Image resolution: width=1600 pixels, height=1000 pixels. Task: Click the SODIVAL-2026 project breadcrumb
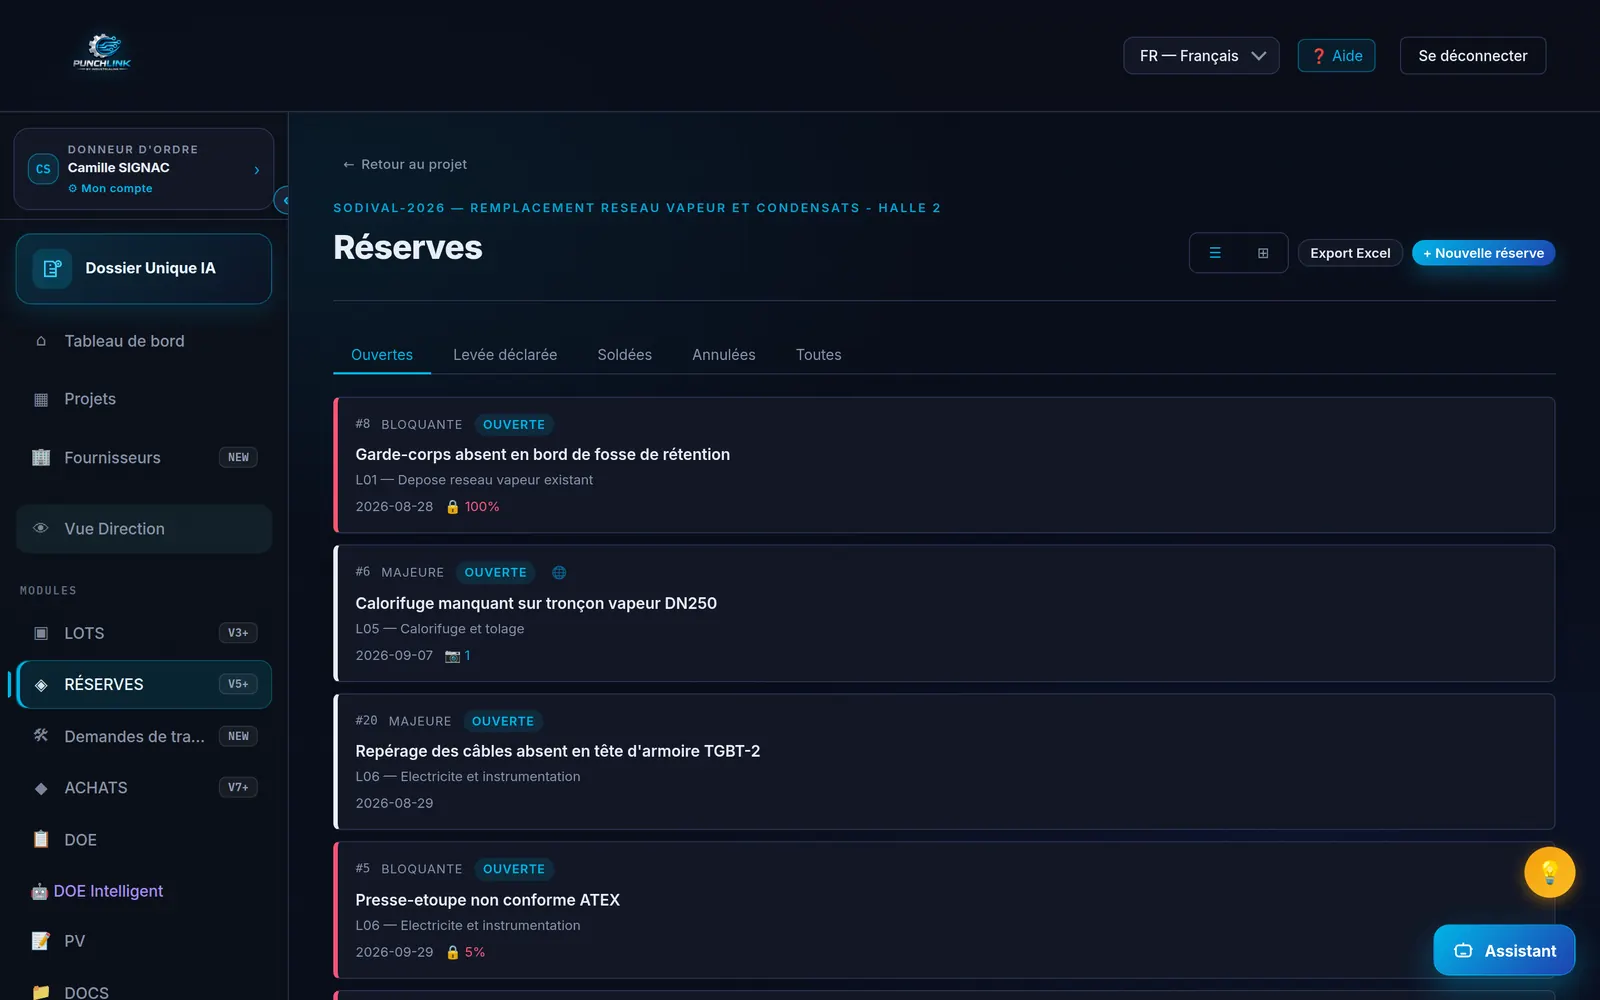(636, 208)
